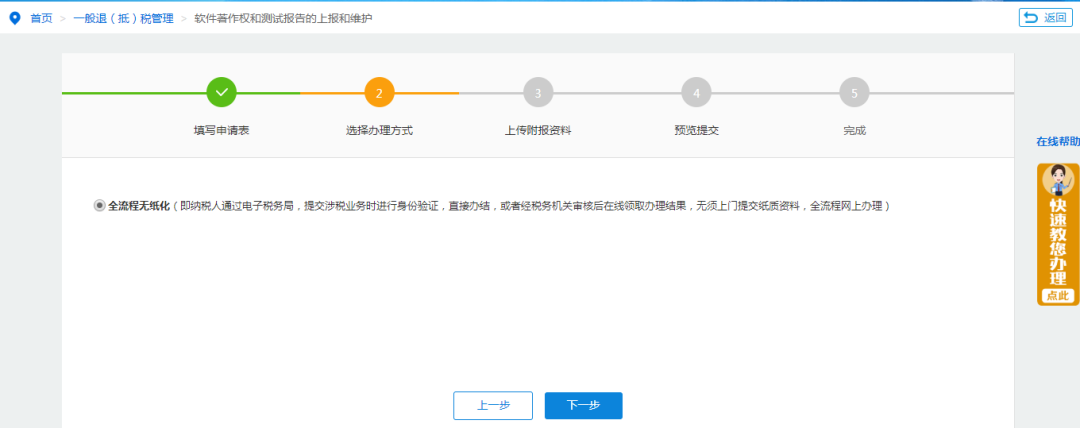
Task: Go back with 上一步 button
Action: pos(493,405)
